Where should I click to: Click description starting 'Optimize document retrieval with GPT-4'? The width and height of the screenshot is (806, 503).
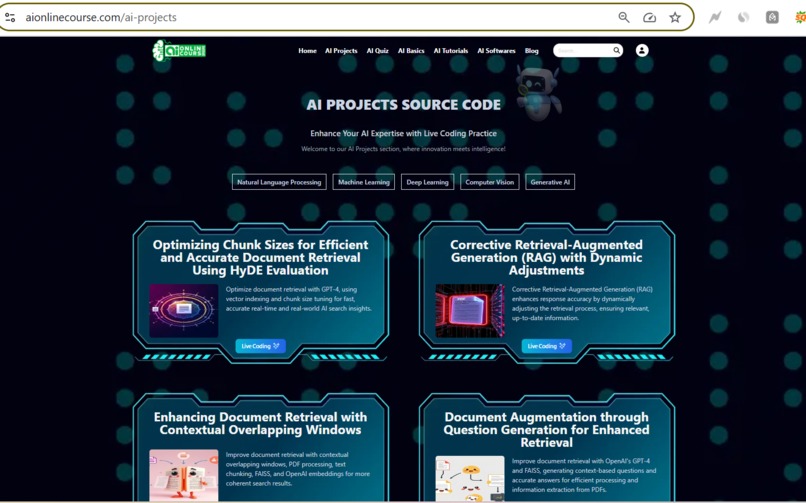point(299,299)
